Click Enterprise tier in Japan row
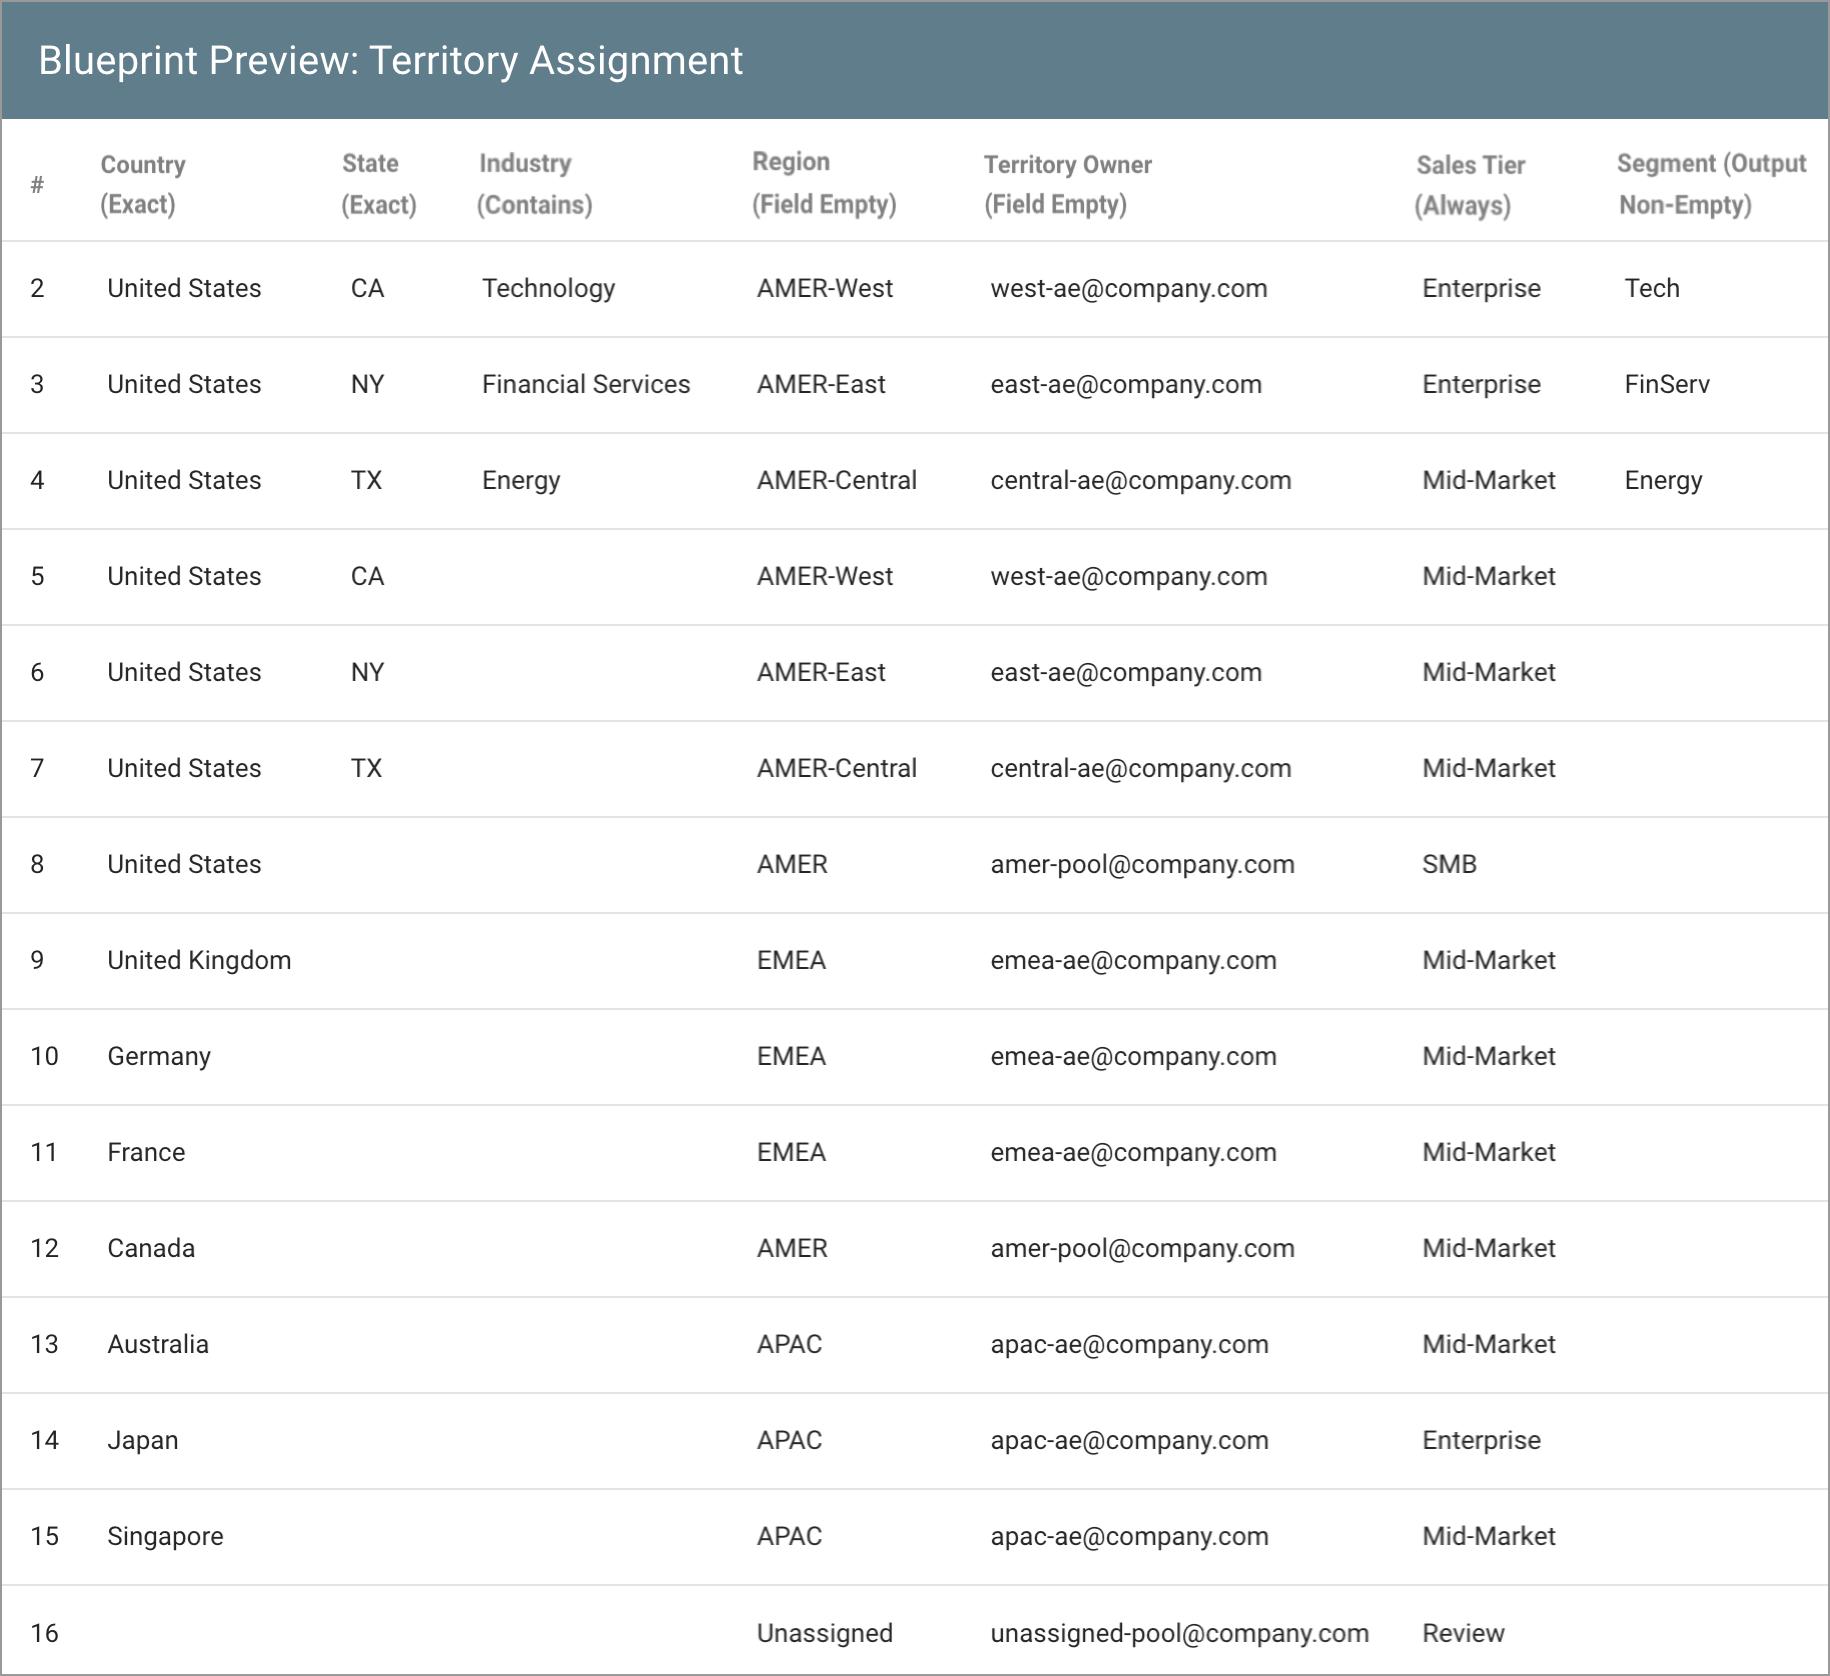This screenshot has width=1830, height=1676. 1481,1440
